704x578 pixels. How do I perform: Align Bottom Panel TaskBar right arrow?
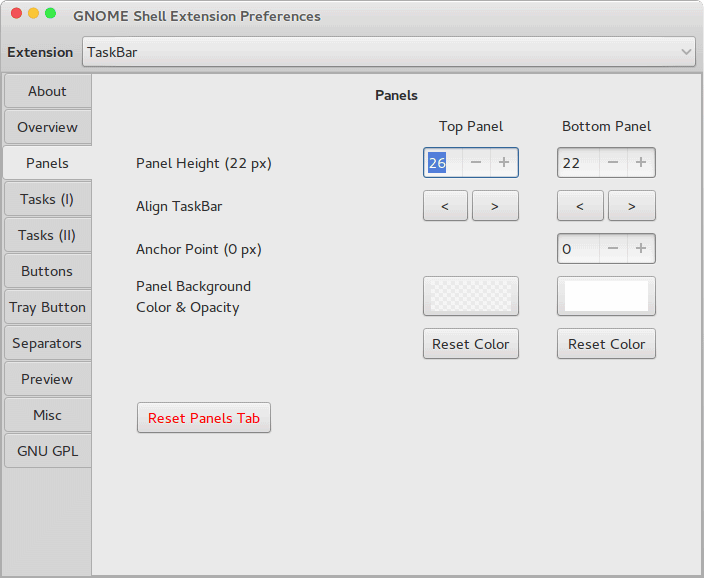tap(632, 206)
